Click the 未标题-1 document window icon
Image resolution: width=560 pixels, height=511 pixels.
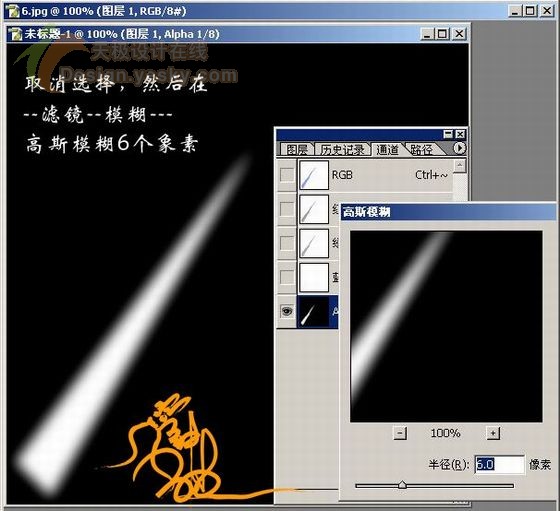coord(15,34)
